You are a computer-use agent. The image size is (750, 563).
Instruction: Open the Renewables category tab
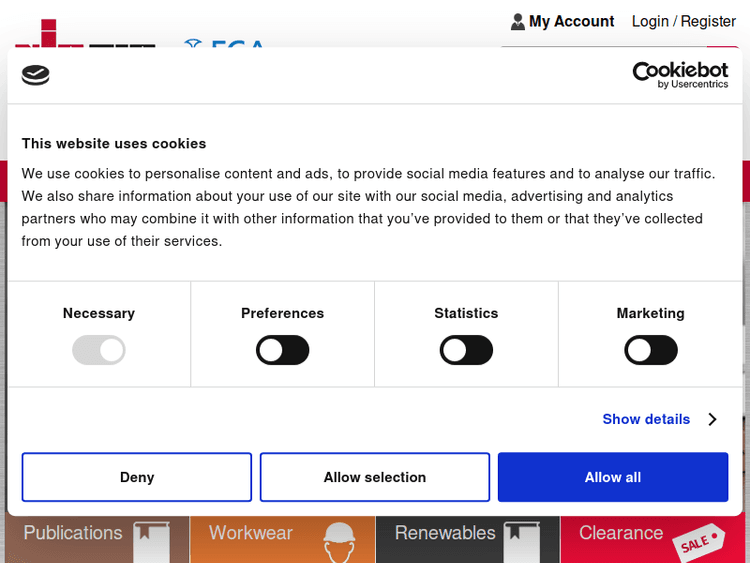(x=445, y=533)
